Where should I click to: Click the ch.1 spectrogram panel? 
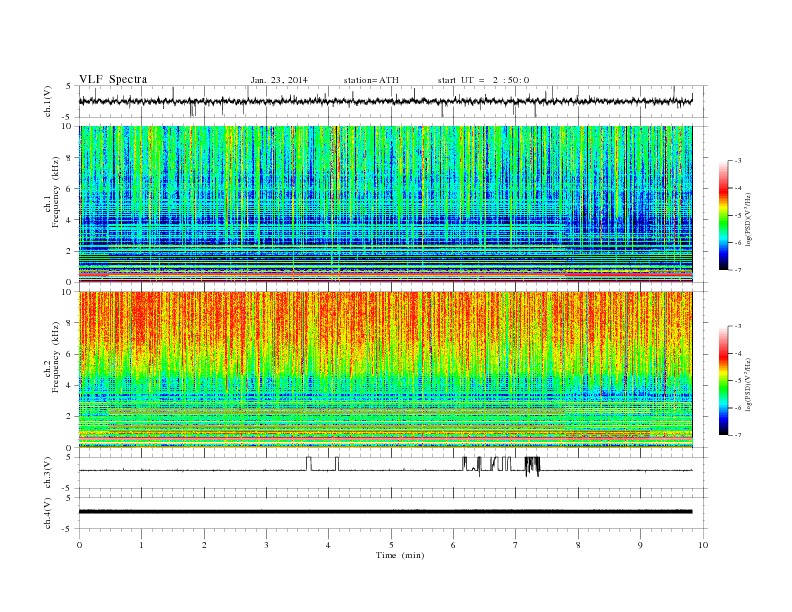tap(385, 204)
